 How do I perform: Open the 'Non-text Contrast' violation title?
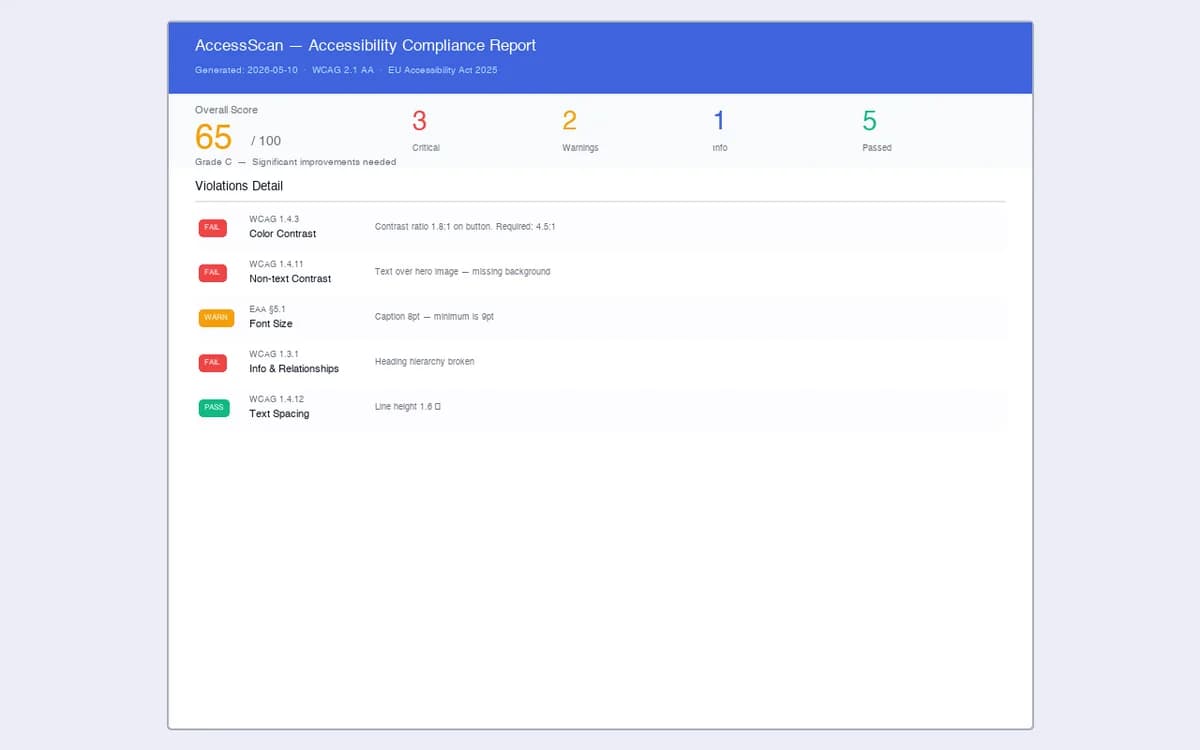(x=290, y=279)
